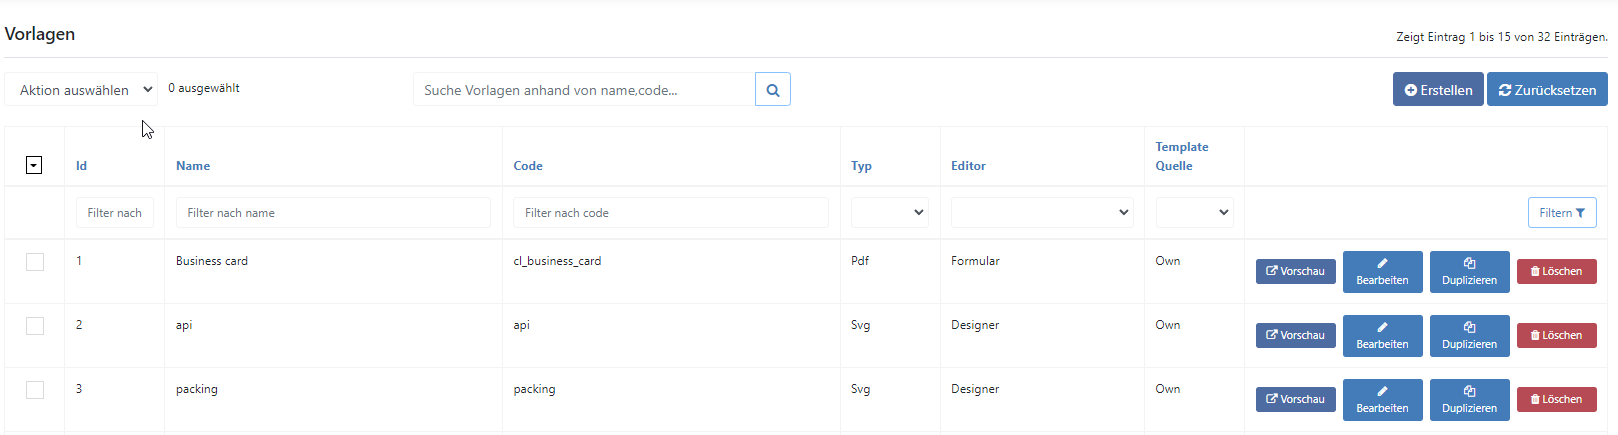
Task: Sort by Name column header
Action: [x=193, y=166]
